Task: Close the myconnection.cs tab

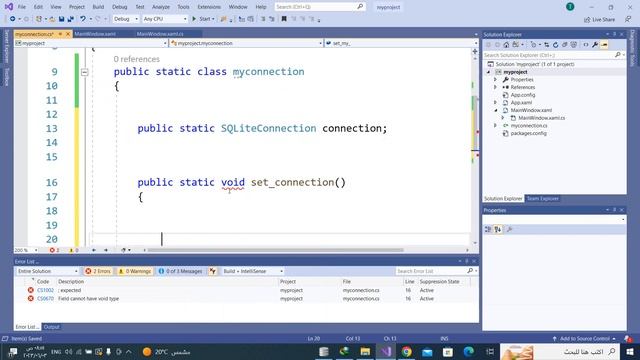Action: 68,34
